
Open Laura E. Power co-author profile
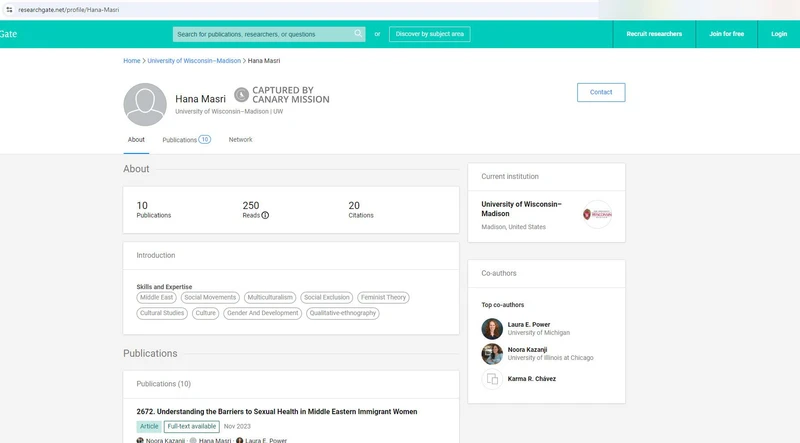[529, 325]
